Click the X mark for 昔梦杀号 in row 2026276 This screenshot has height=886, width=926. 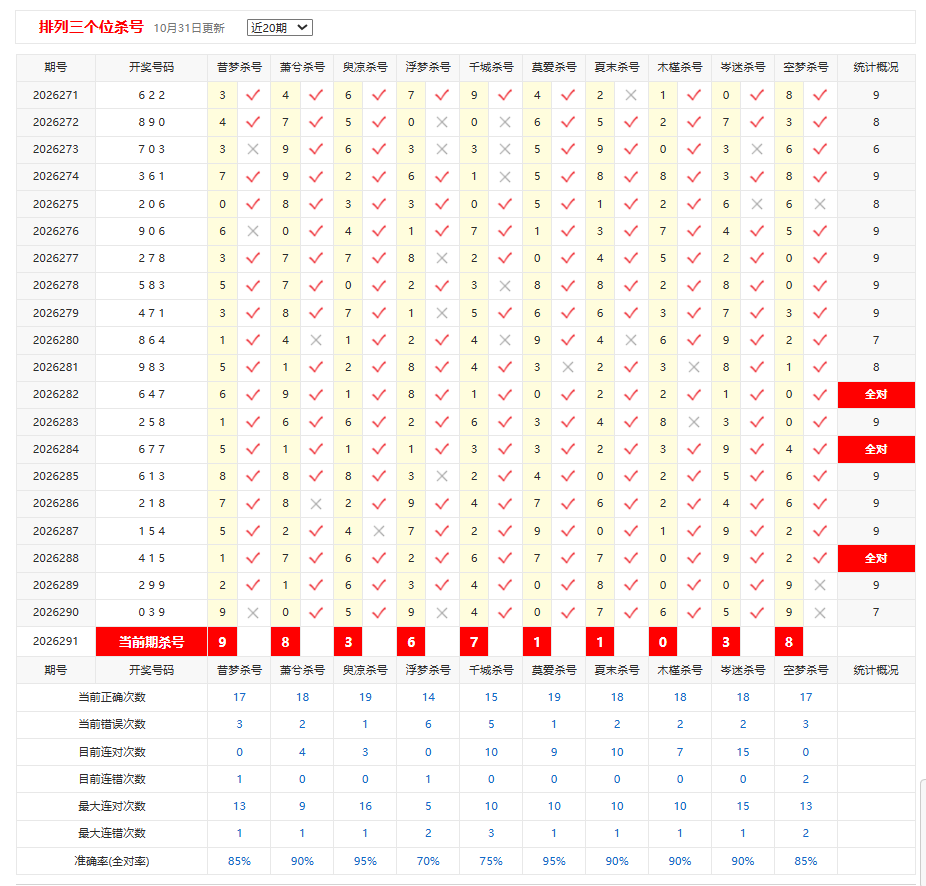coord(253,232)
